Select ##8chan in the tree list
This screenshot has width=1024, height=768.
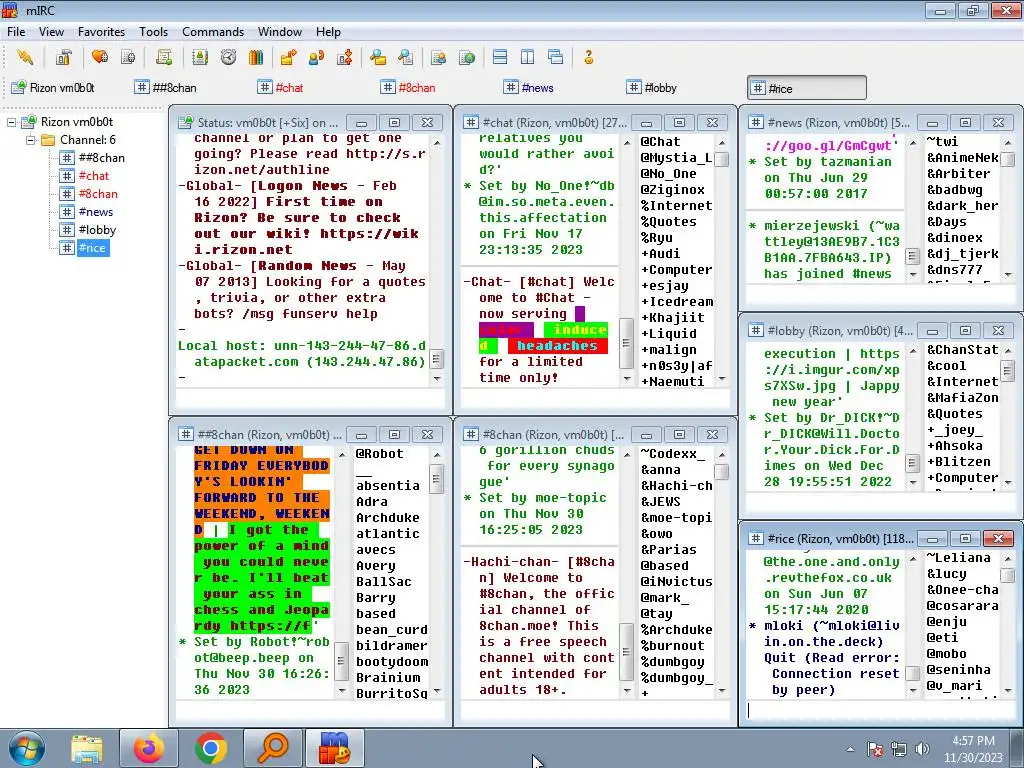pos(101,157)
